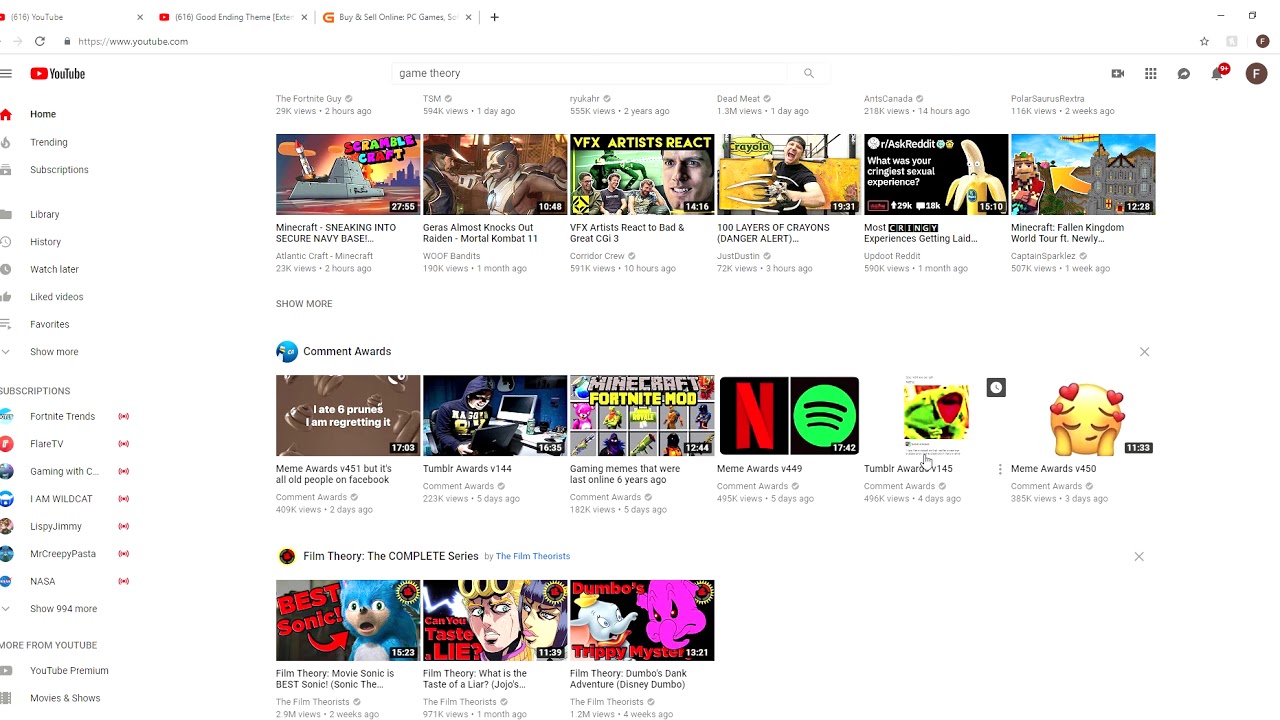
Task: Open the Comment Awards channel avatar
Action: [287, 351]
